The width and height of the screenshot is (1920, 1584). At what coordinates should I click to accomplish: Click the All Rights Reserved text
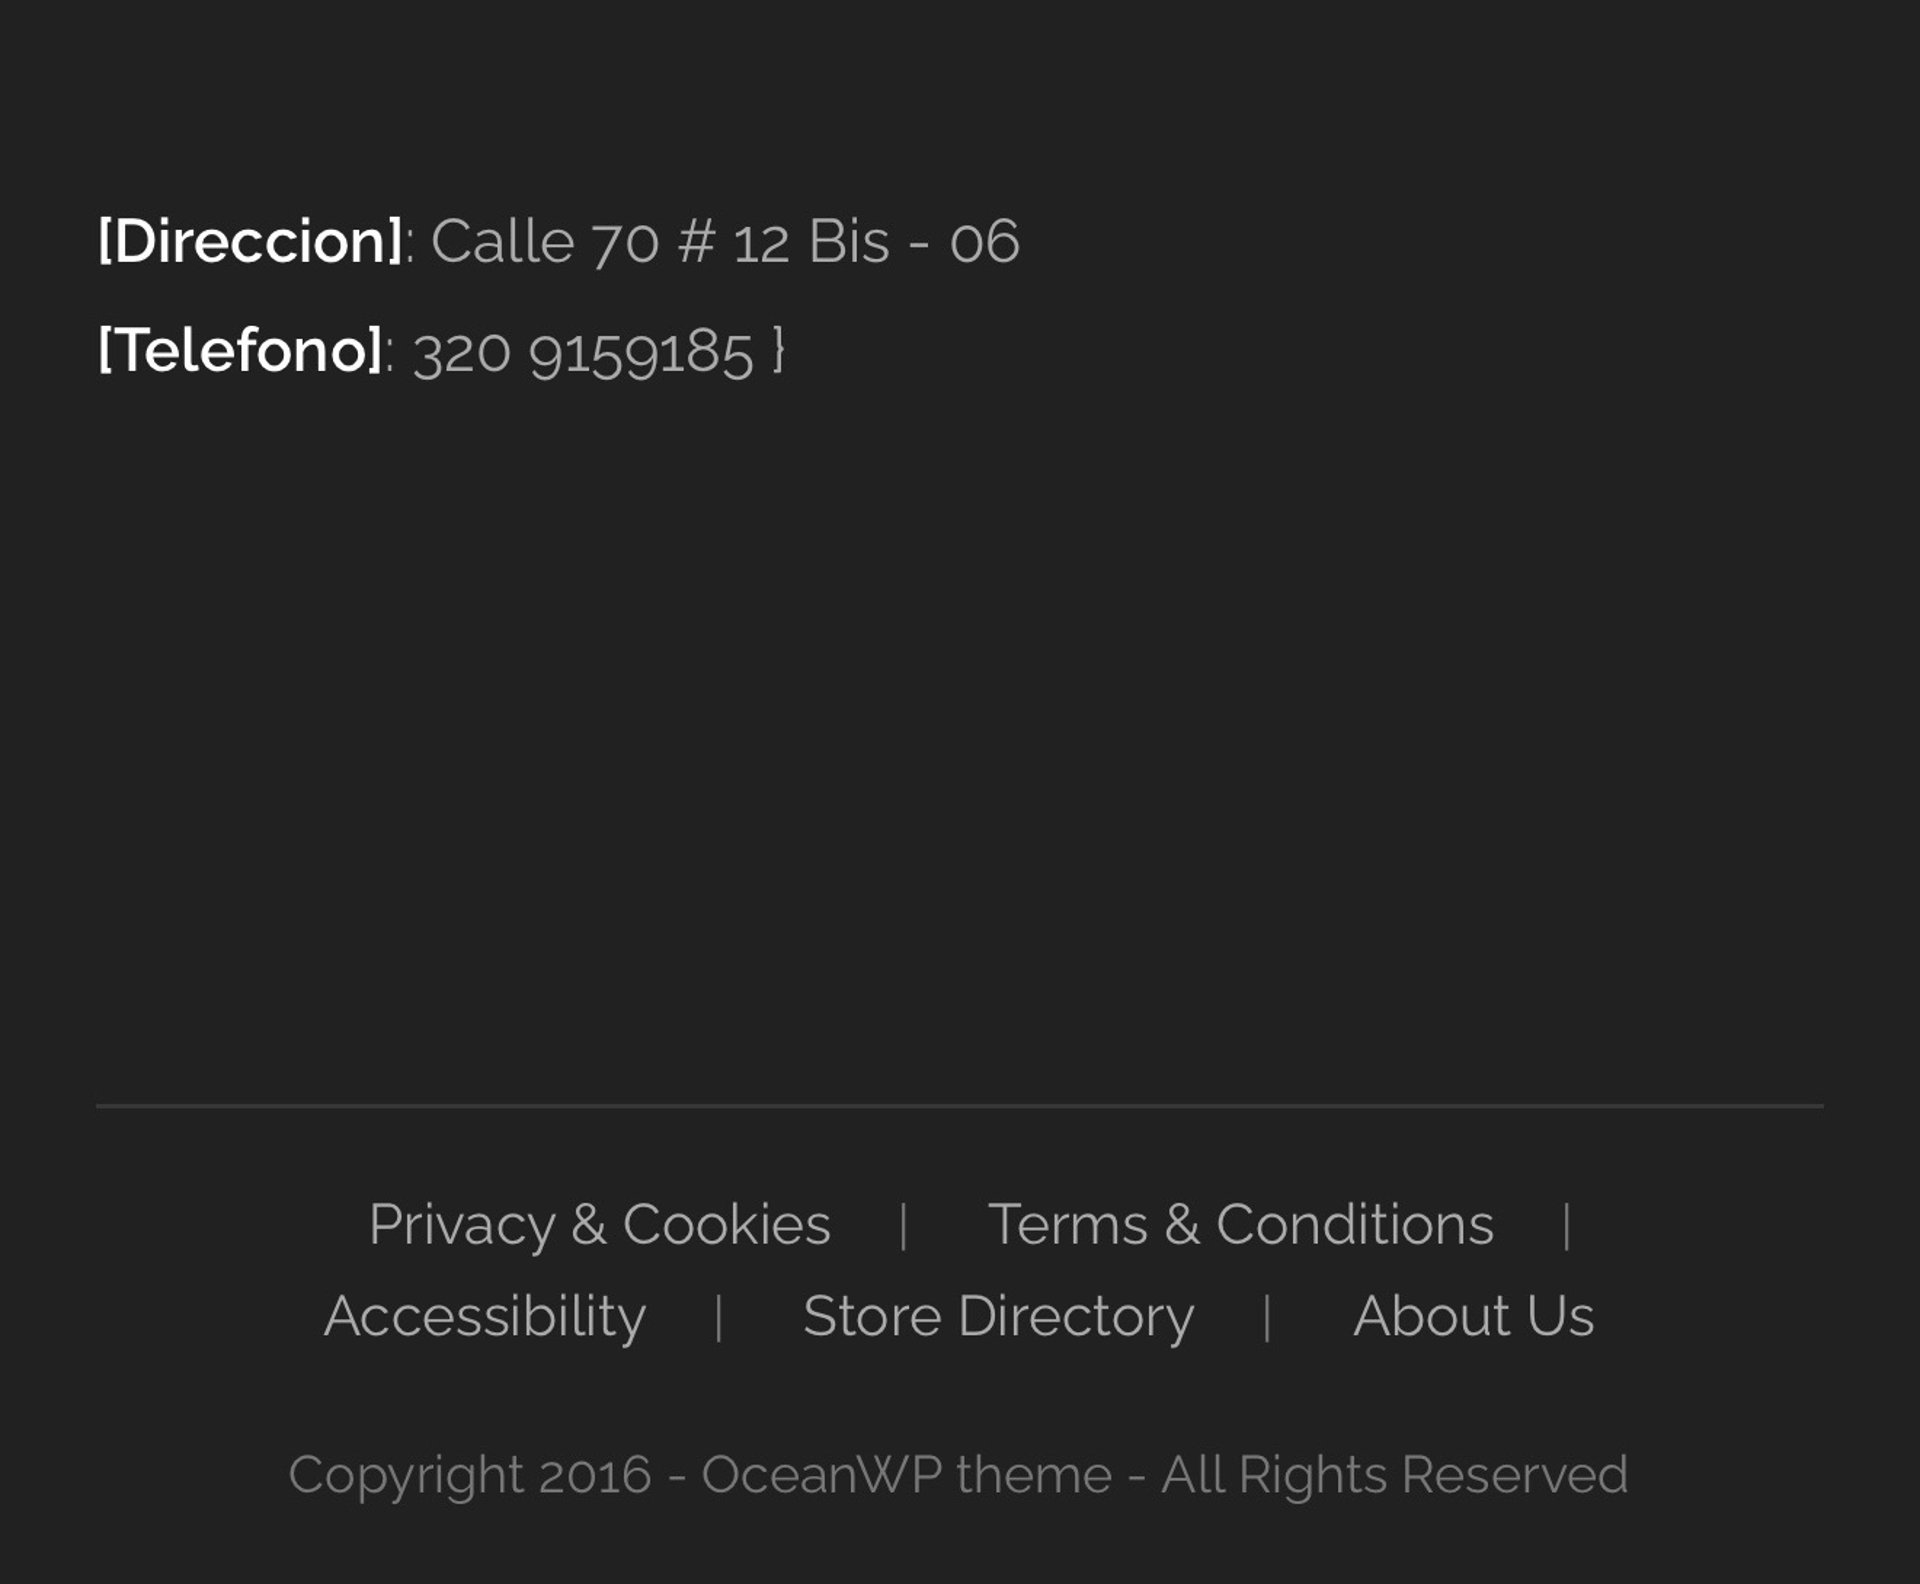point(1394,1476)
